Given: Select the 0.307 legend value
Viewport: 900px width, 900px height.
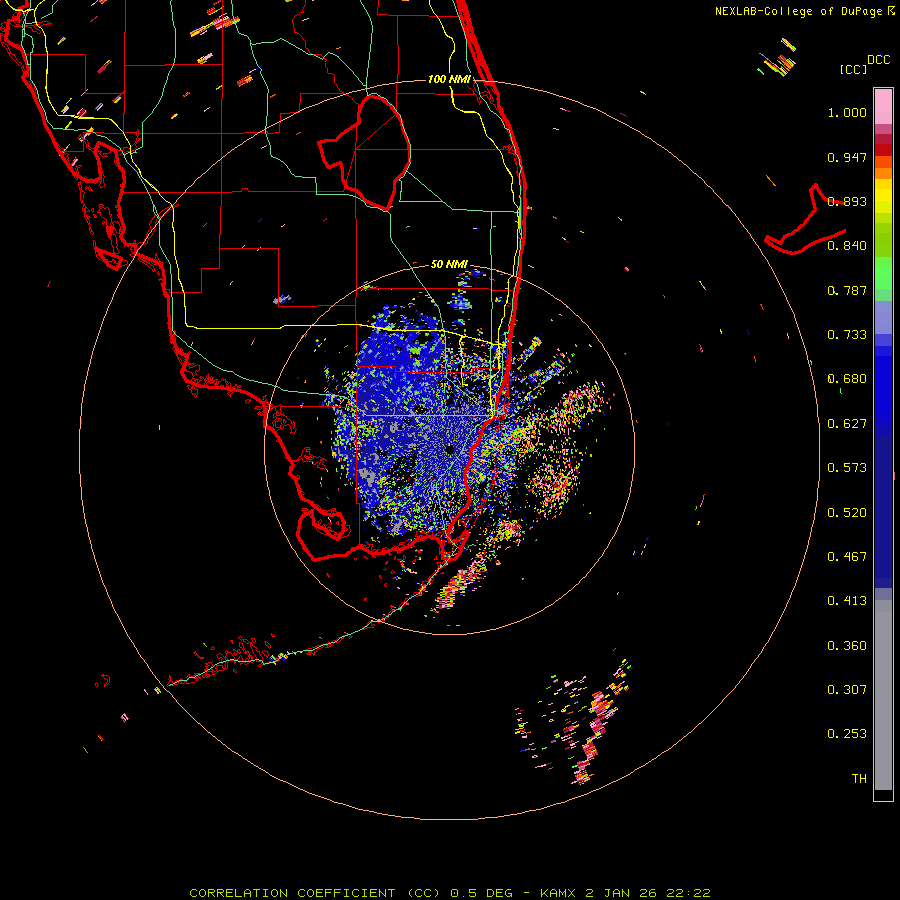Looking at the screenshot, I should pos(847,690).
